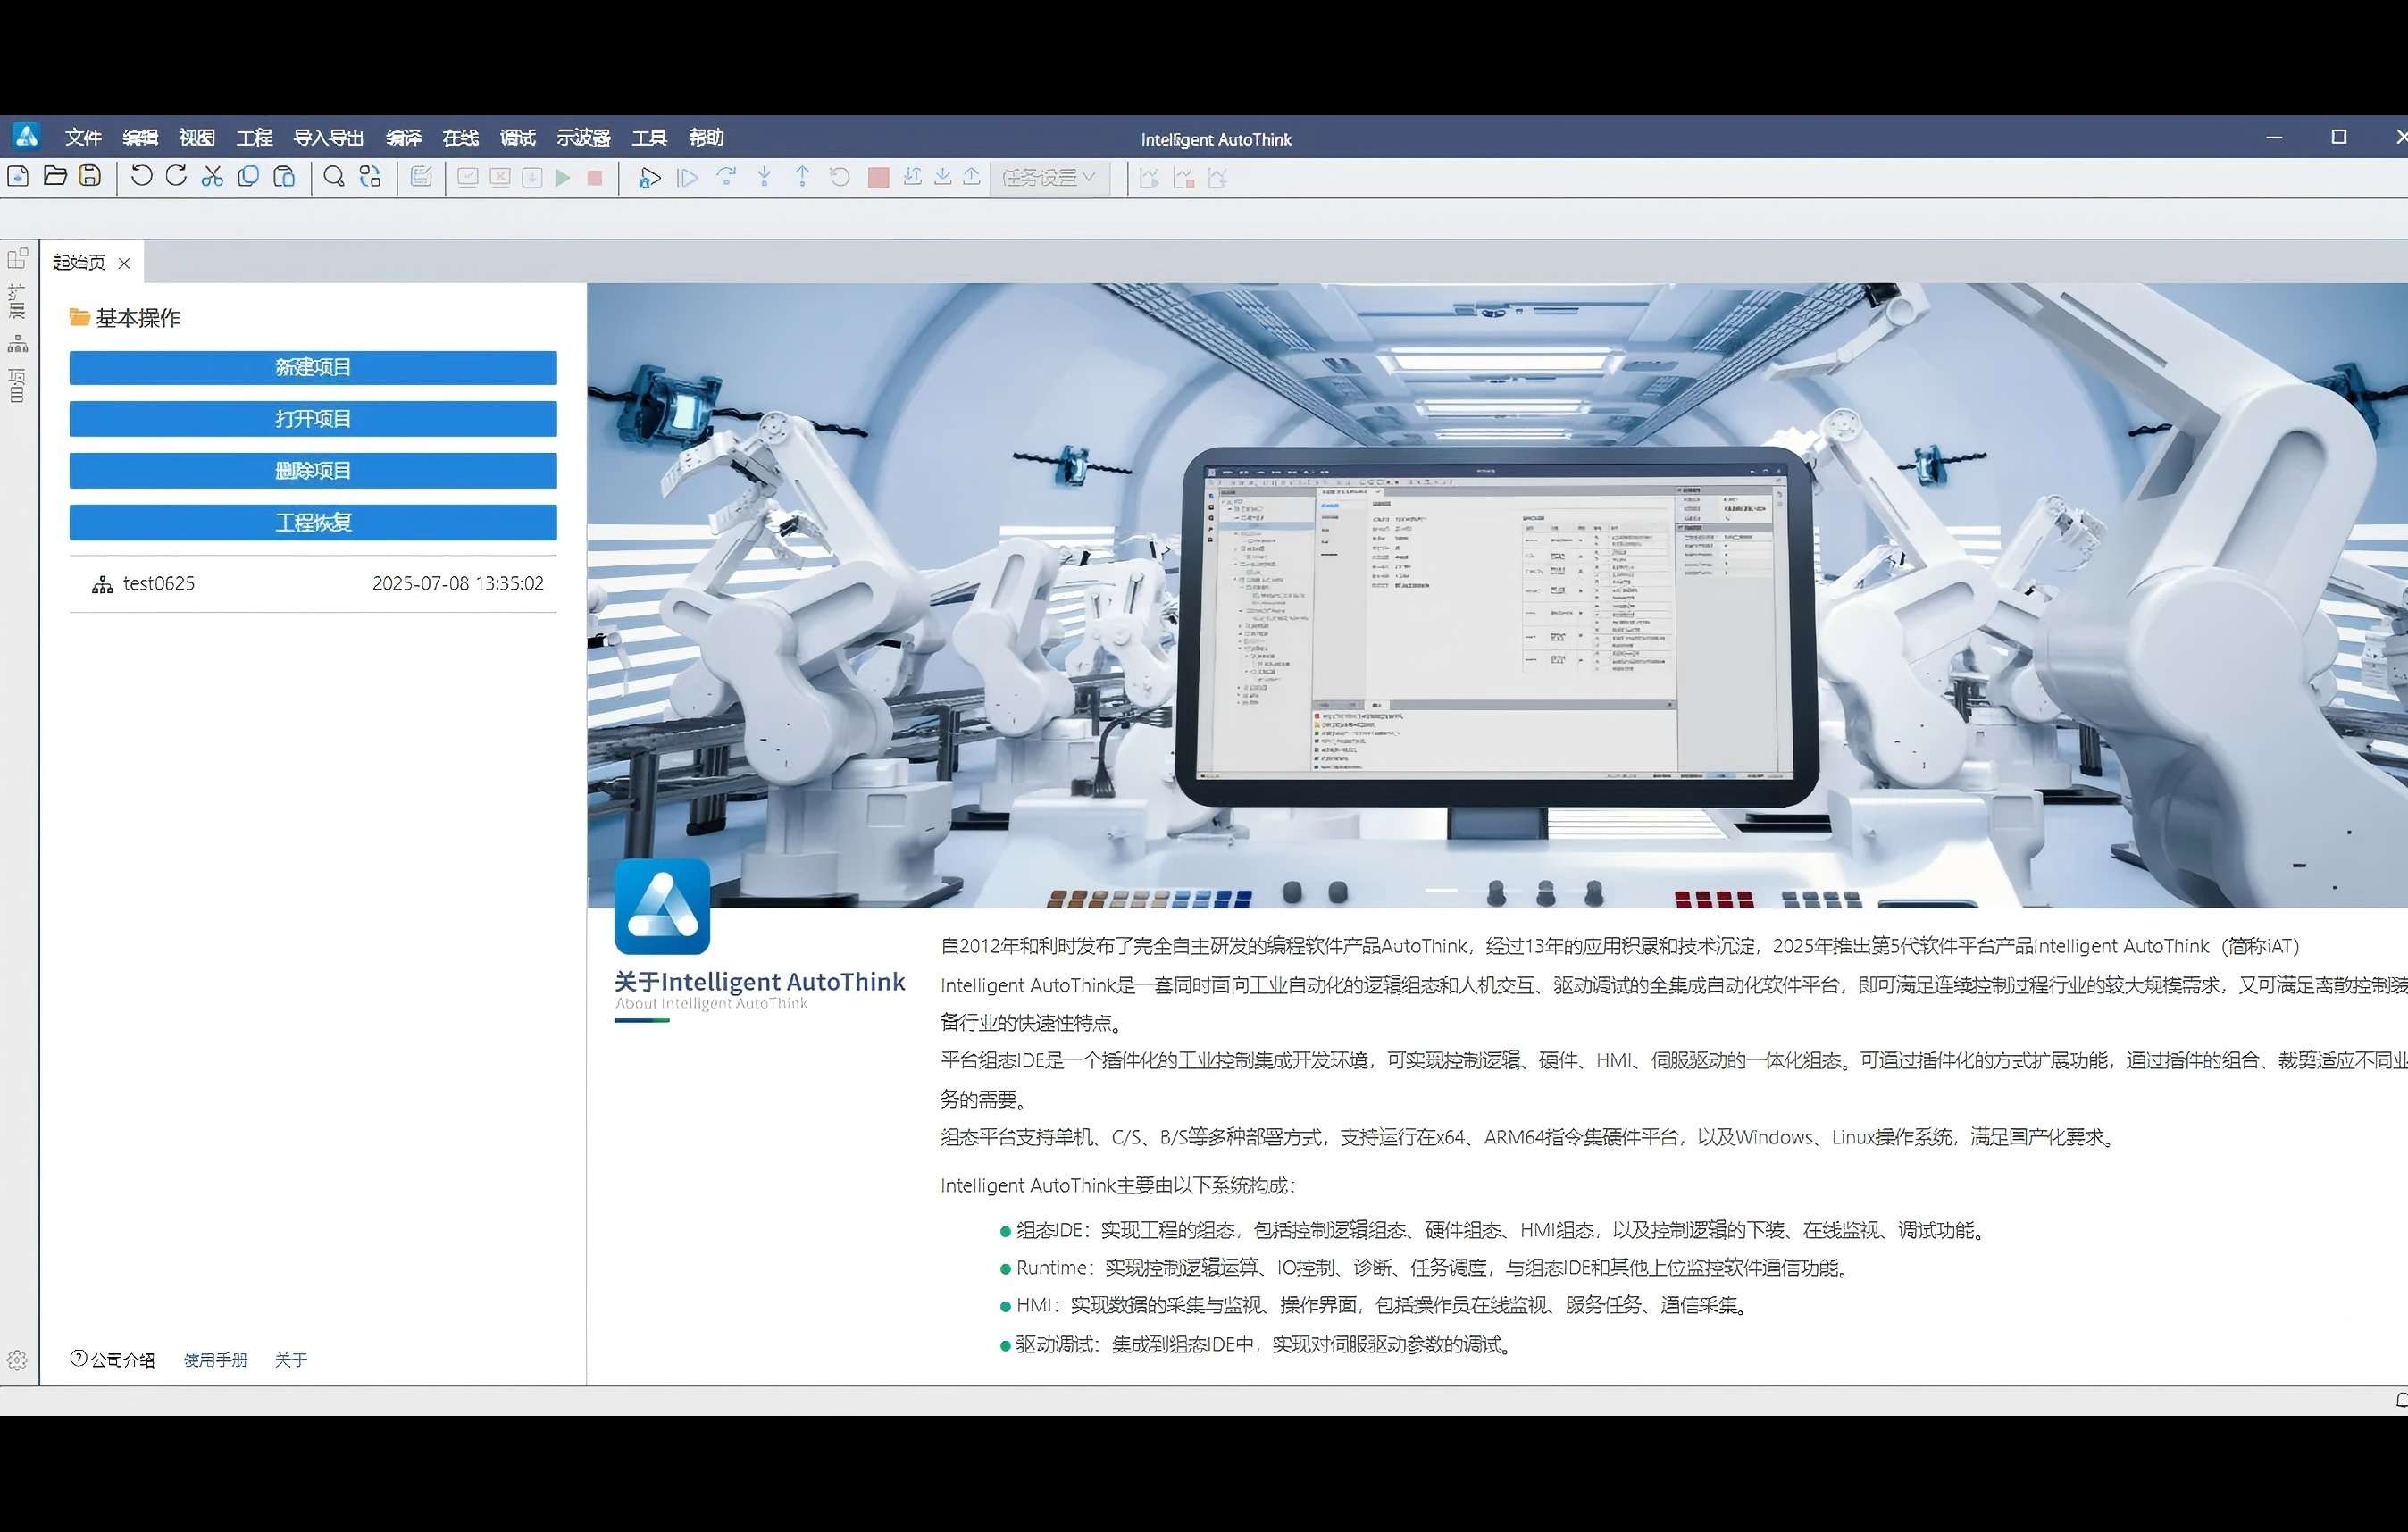The height and width of the screenshot is (1532, 2408).
Task: Click the new file toolbar icon
Action: tap(18, 177)
